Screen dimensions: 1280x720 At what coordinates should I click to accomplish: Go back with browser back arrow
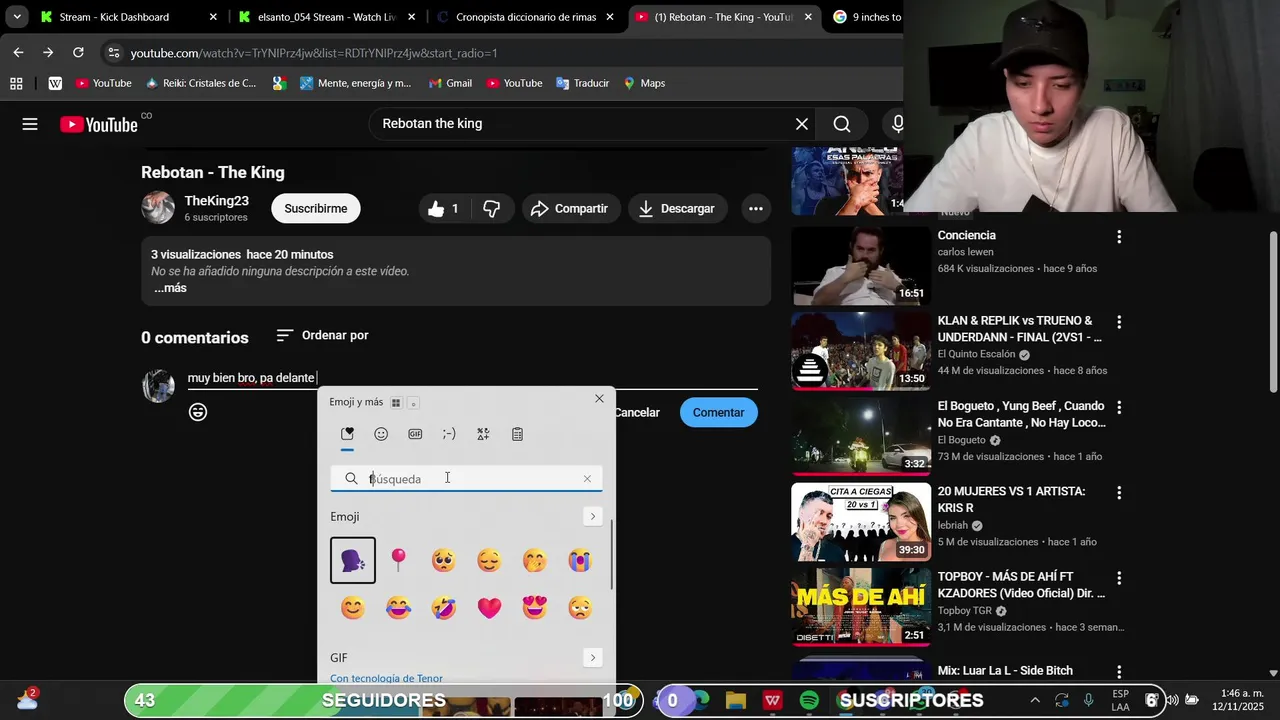point(18,52)
